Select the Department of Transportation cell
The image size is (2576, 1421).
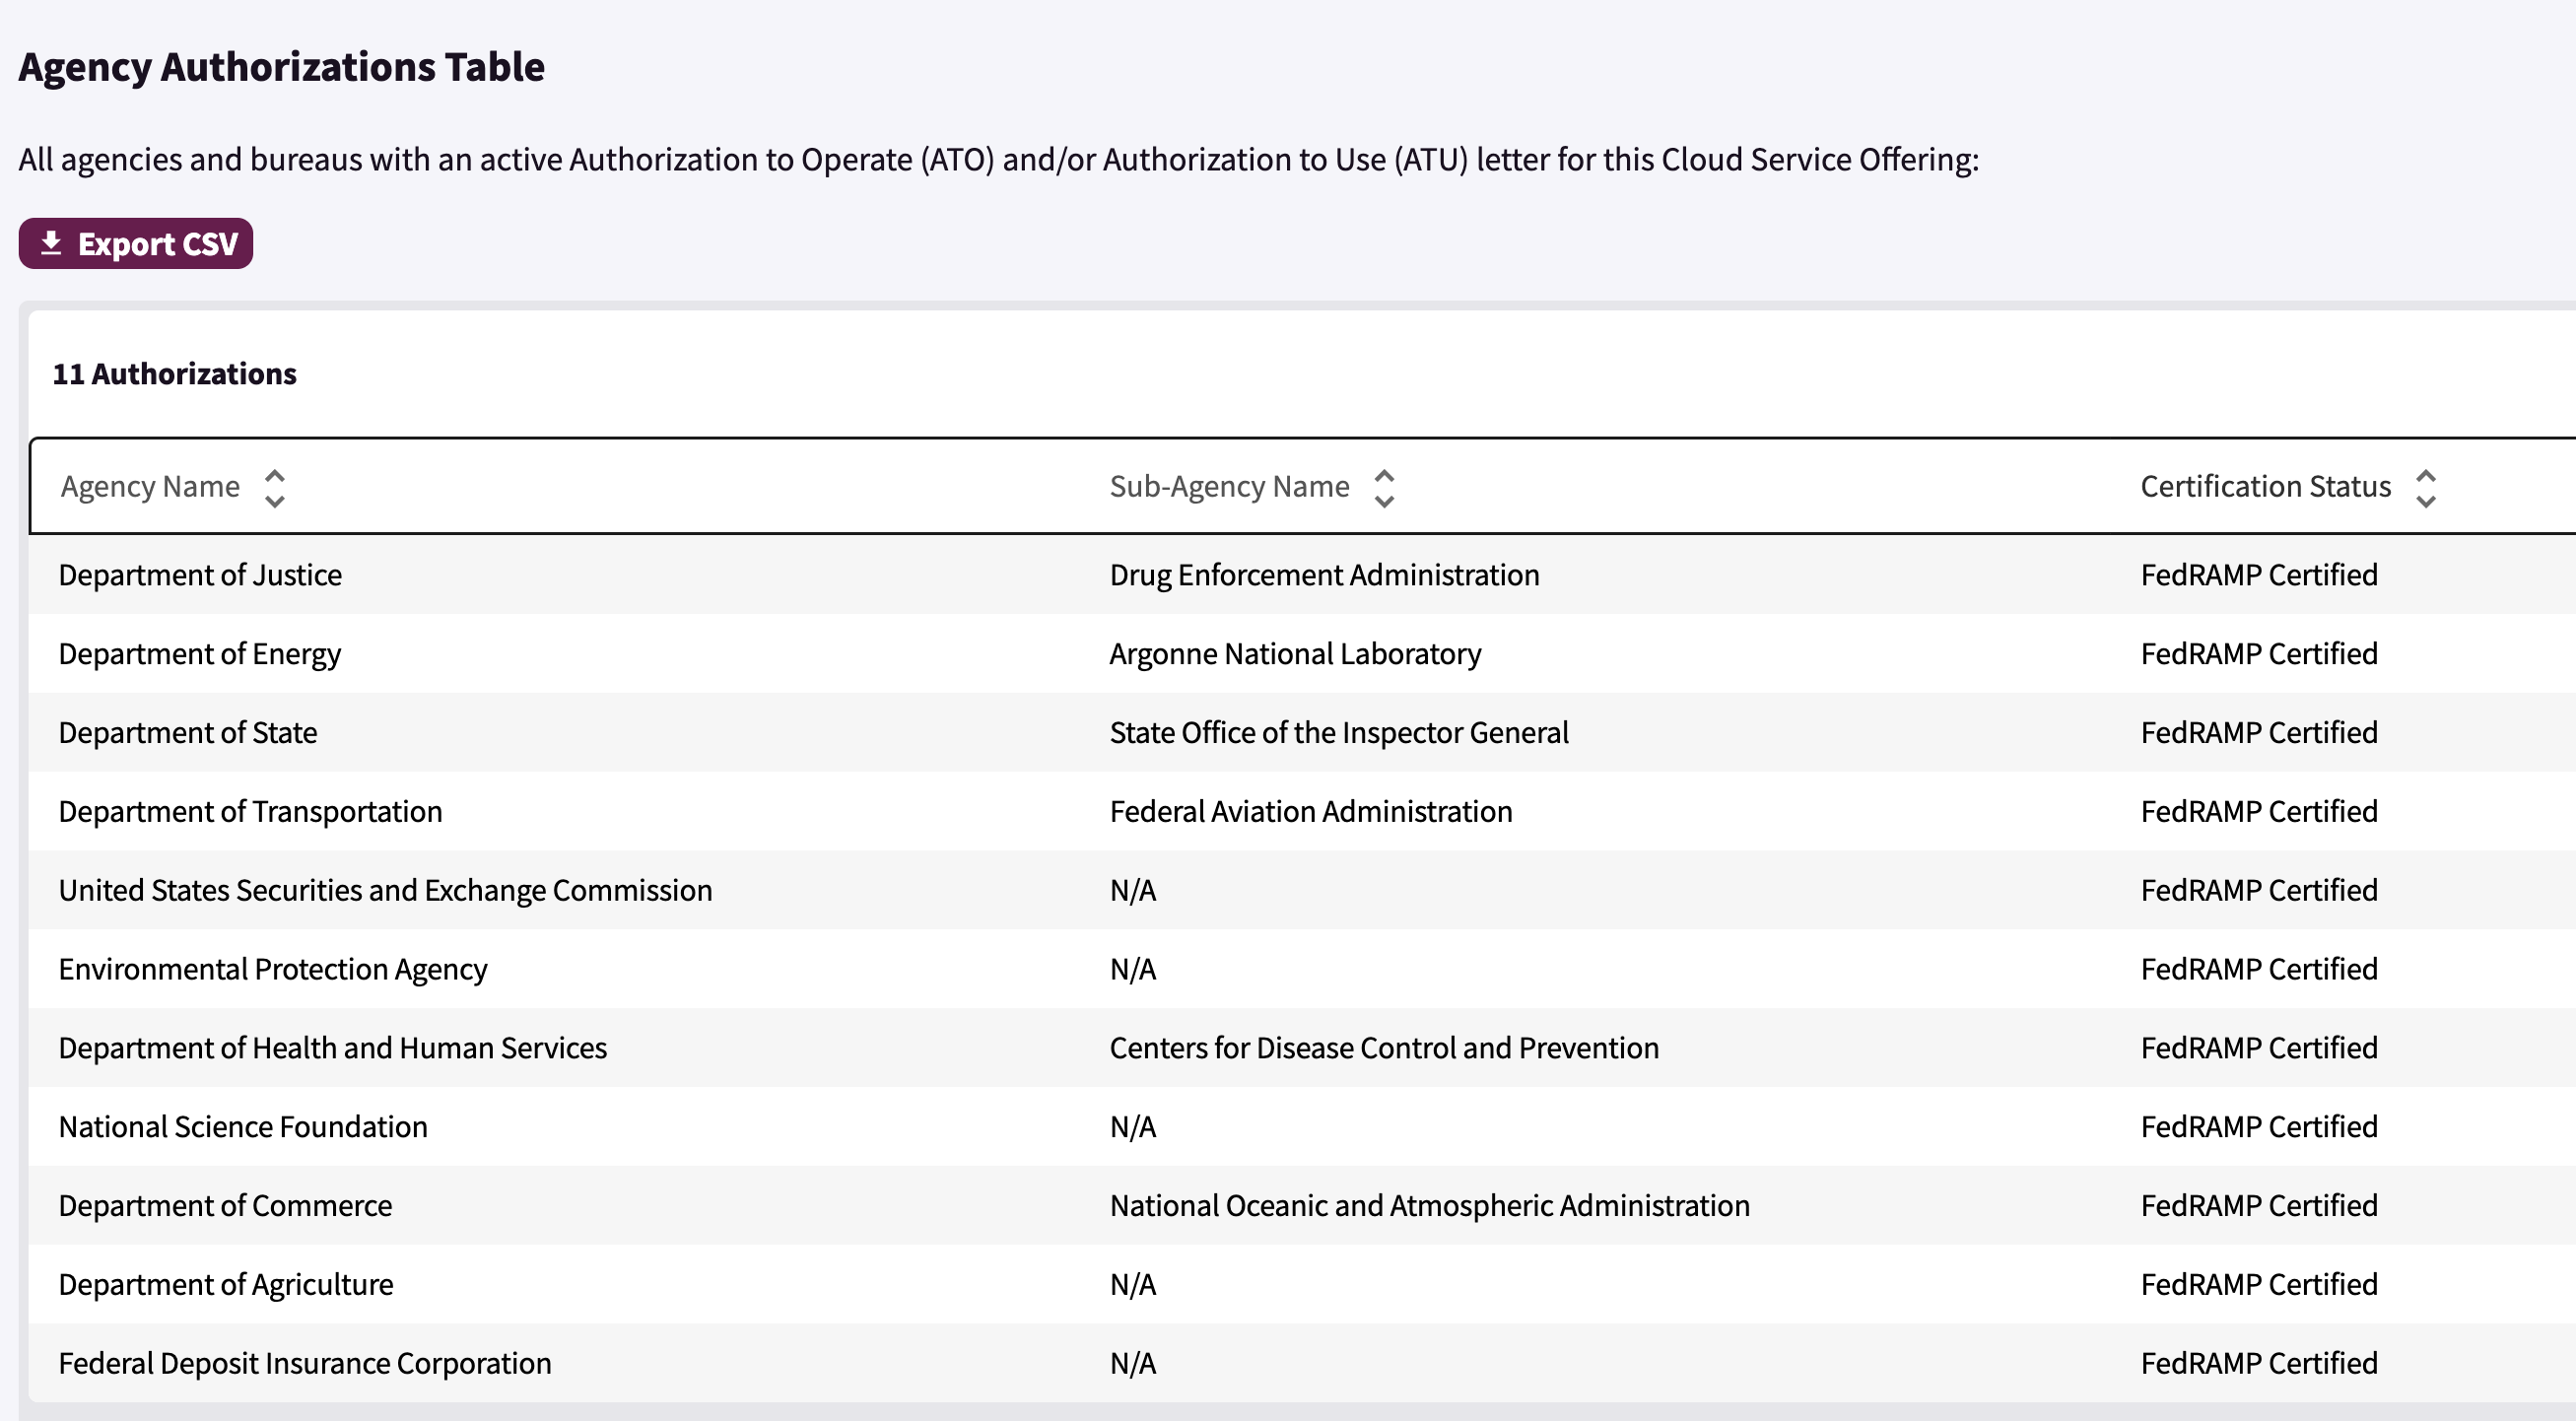click(250, 812)
